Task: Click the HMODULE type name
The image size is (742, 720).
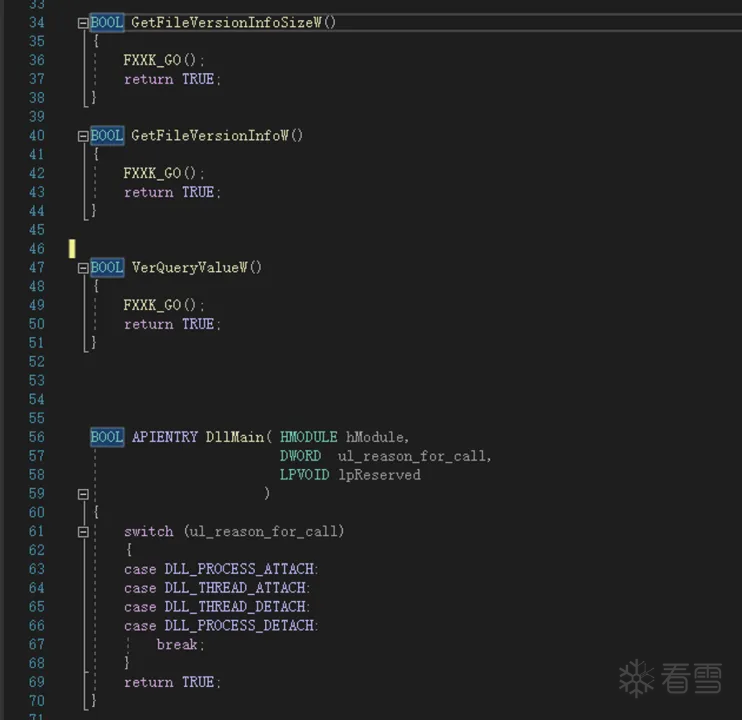Action: click(309, 437)
